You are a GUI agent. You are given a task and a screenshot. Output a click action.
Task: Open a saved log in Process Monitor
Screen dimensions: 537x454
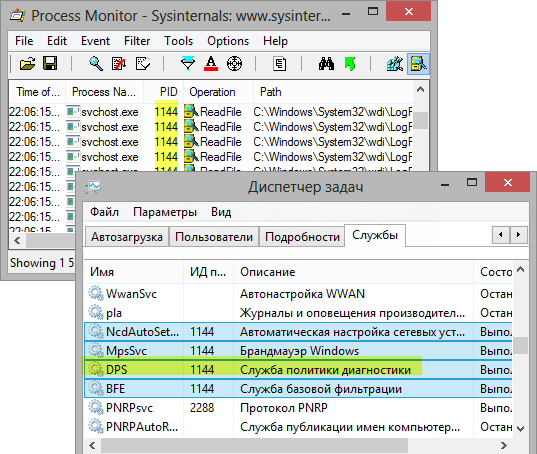[x=27, y=64]
